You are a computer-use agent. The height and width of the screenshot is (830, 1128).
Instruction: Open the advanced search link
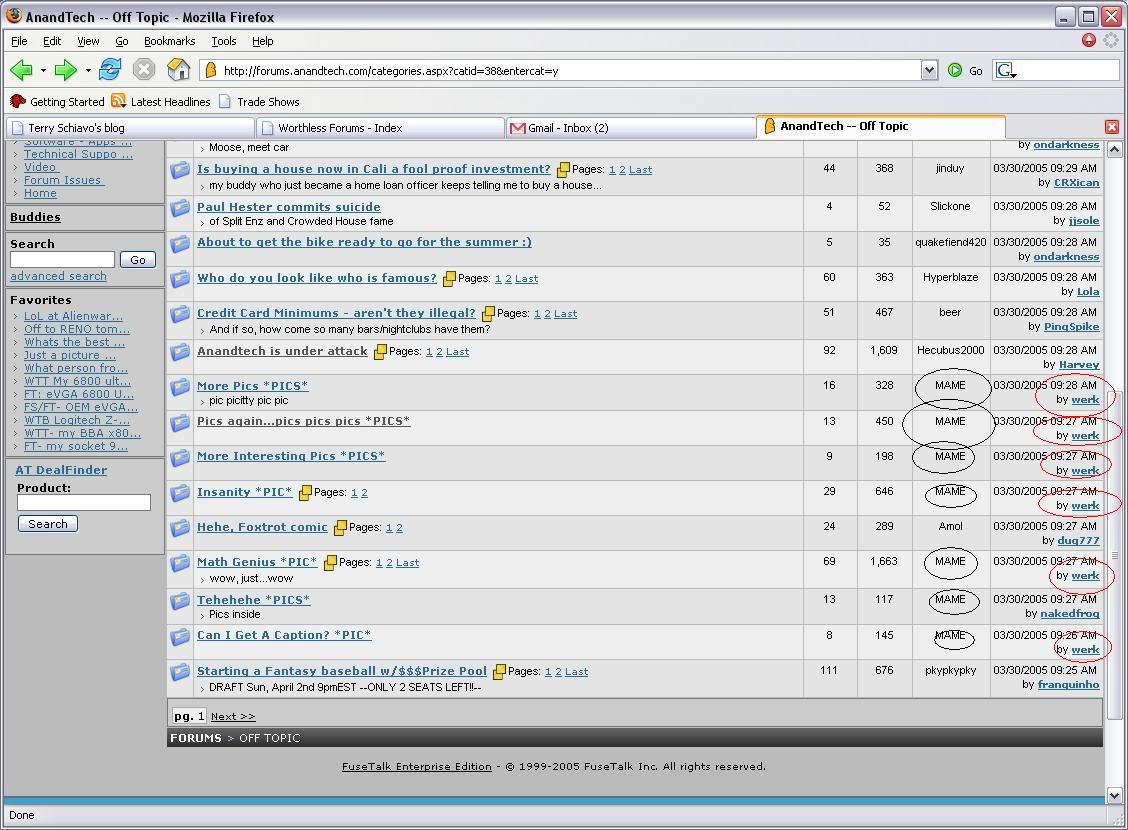click(x=58, y=276)
